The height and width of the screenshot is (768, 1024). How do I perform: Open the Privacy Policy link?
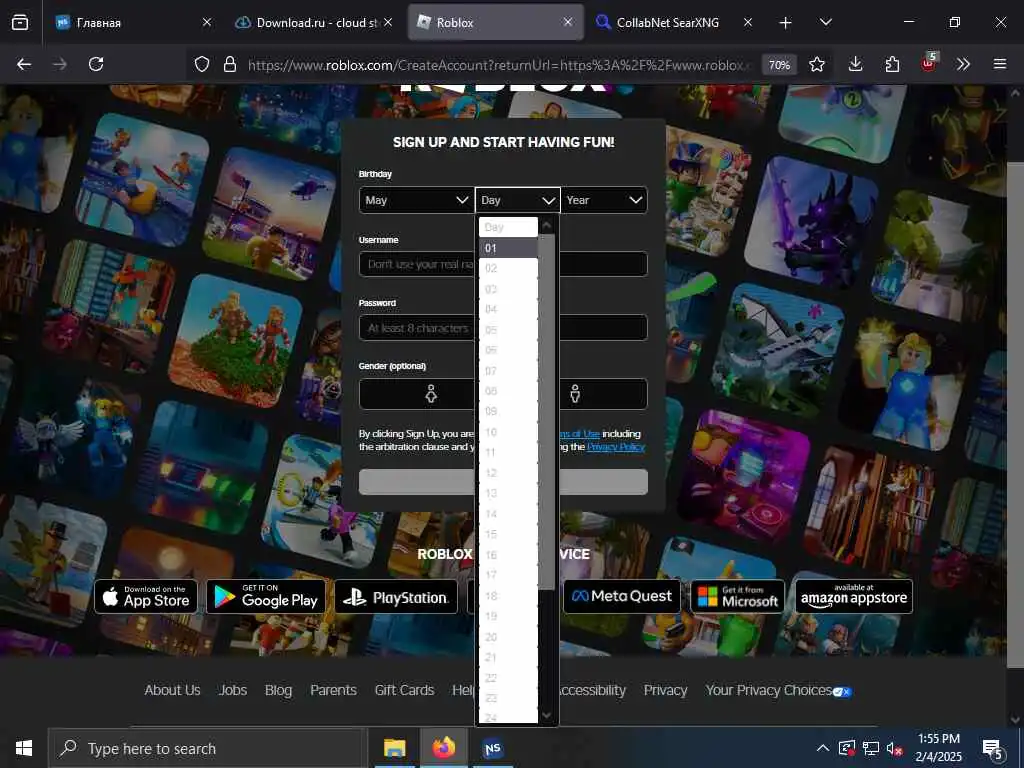[616, 447]
